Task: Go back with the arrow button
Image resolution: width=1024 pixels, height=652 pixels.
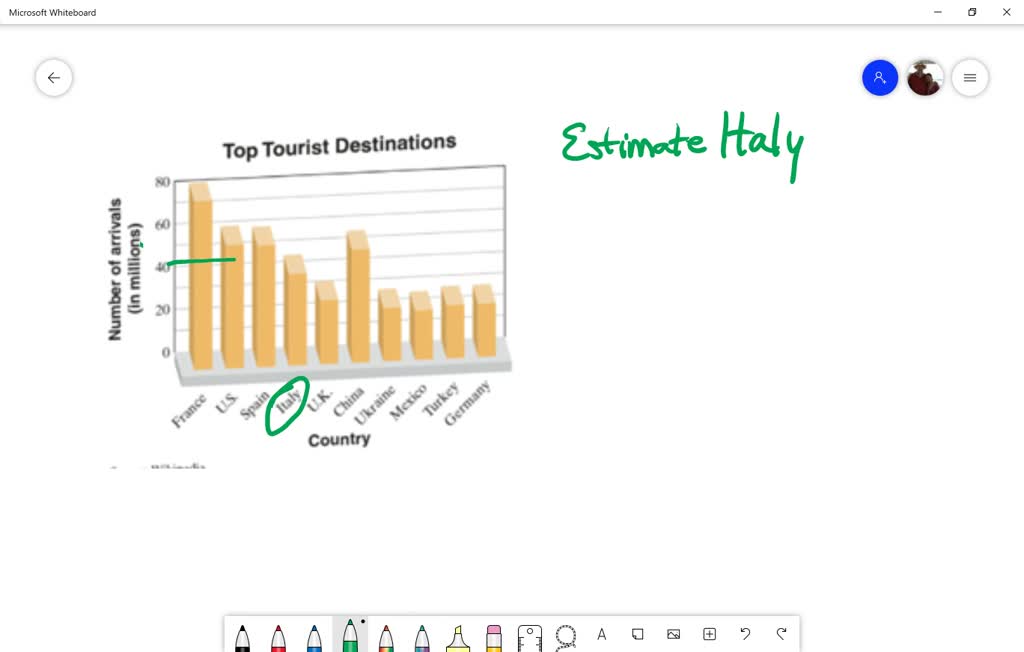Action: click(53, 77)
